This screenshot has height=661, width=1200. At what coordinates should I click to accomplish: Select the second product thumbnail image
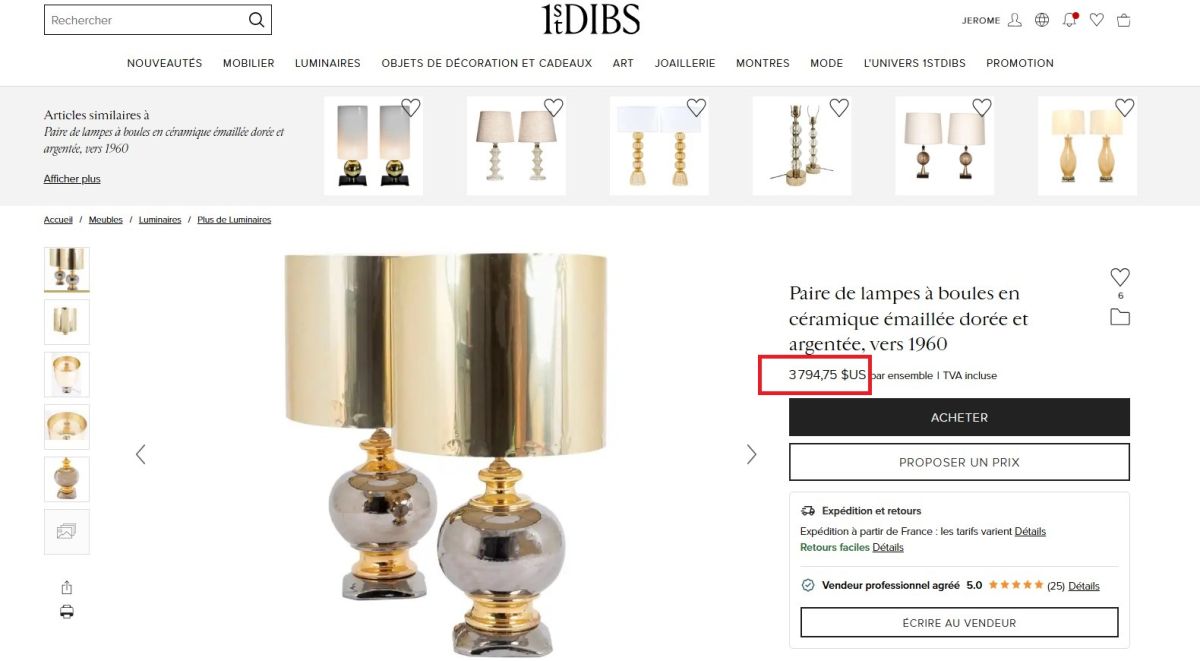67,322
